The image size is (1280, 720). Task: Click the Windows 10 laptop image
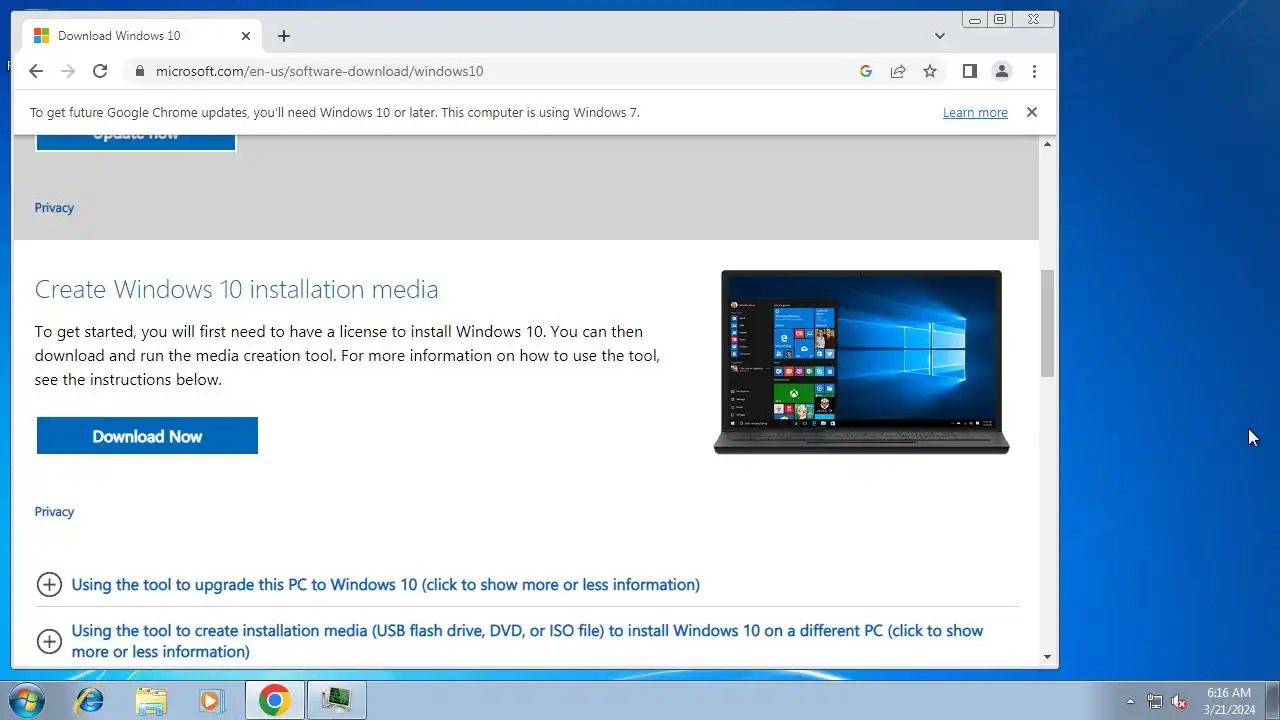pos(861,362)
